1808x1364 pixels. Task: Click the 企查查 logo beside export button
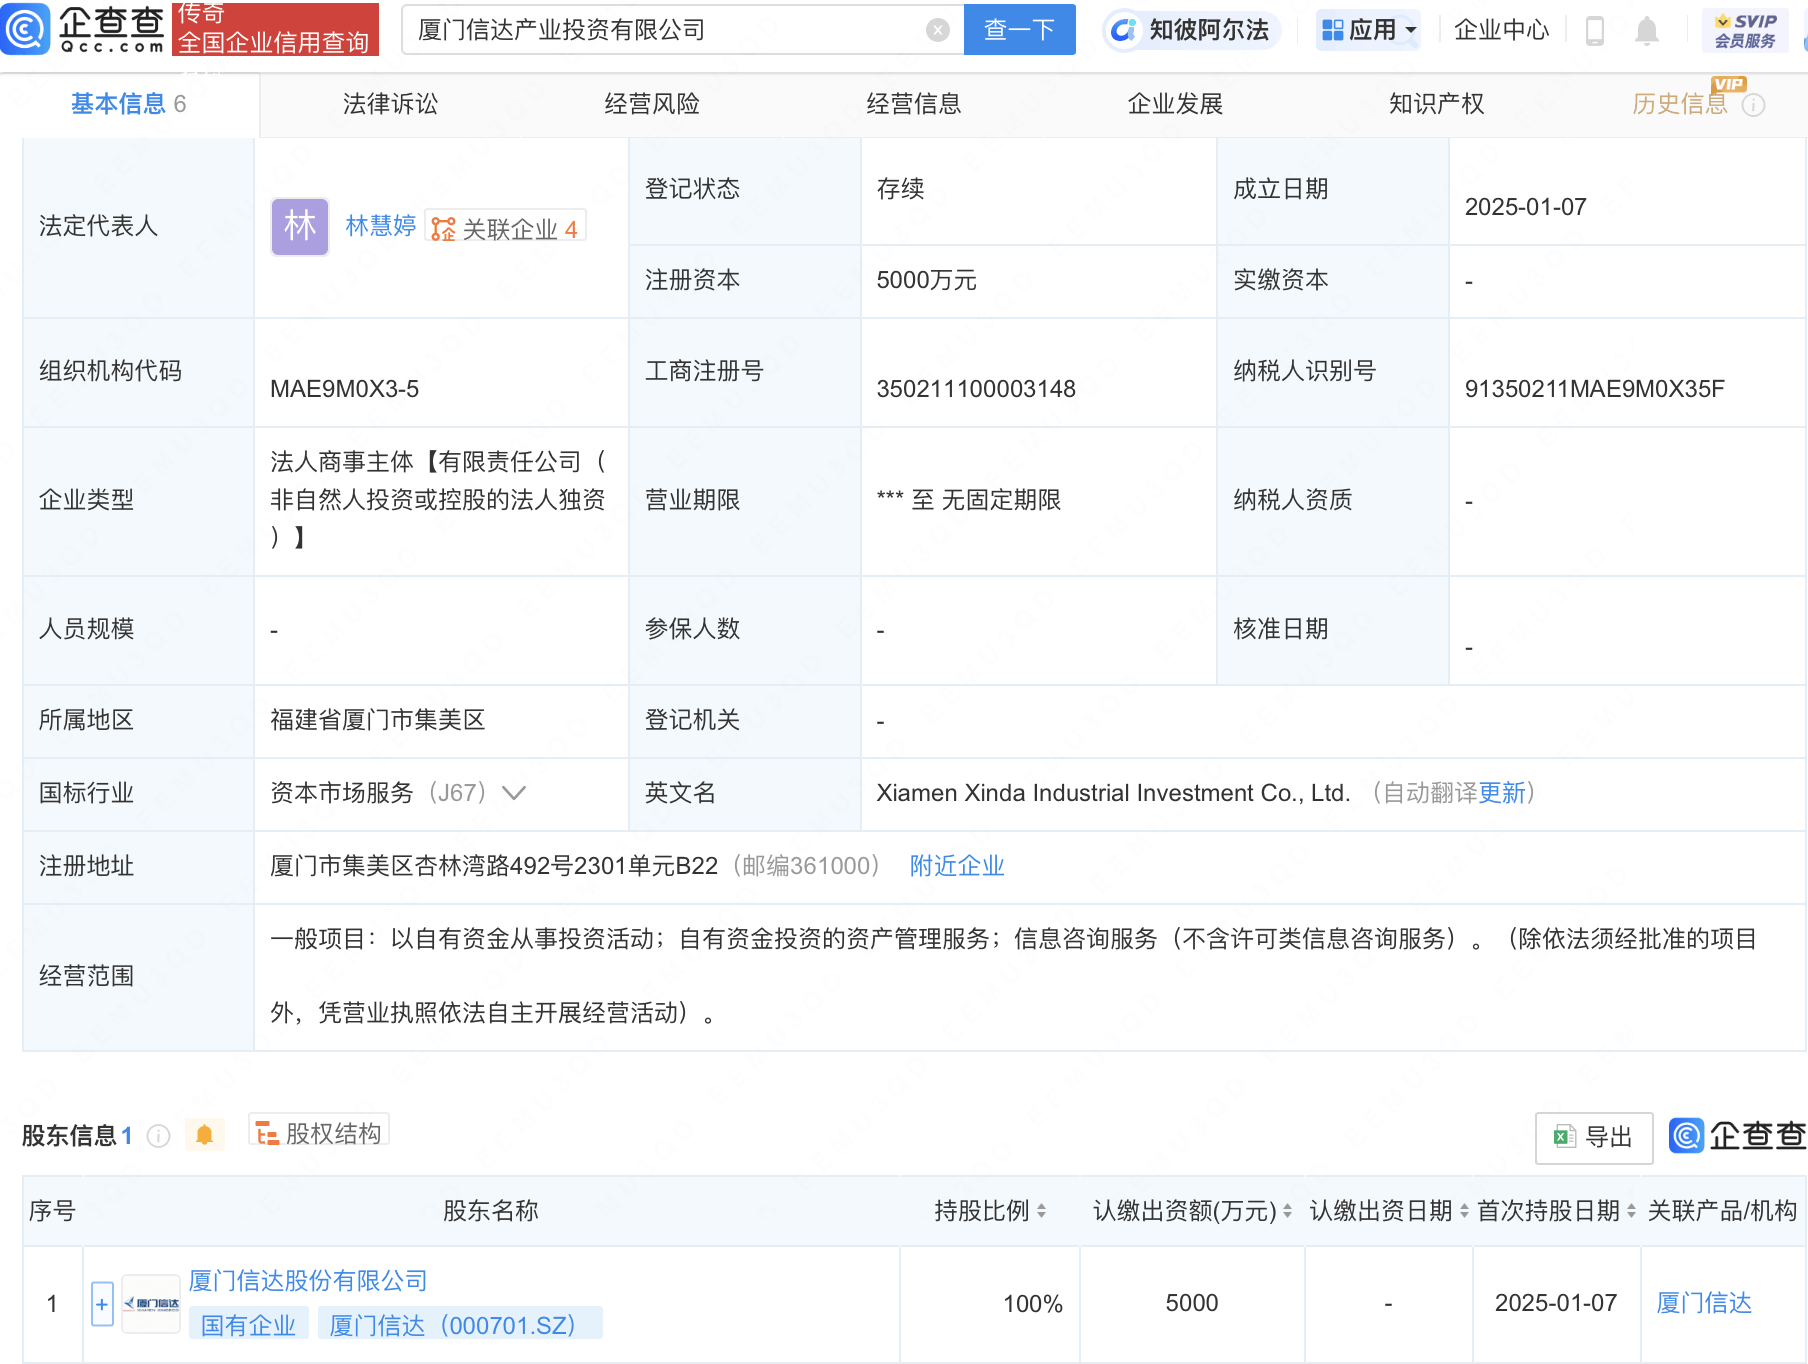(x=1738, y=1135)
